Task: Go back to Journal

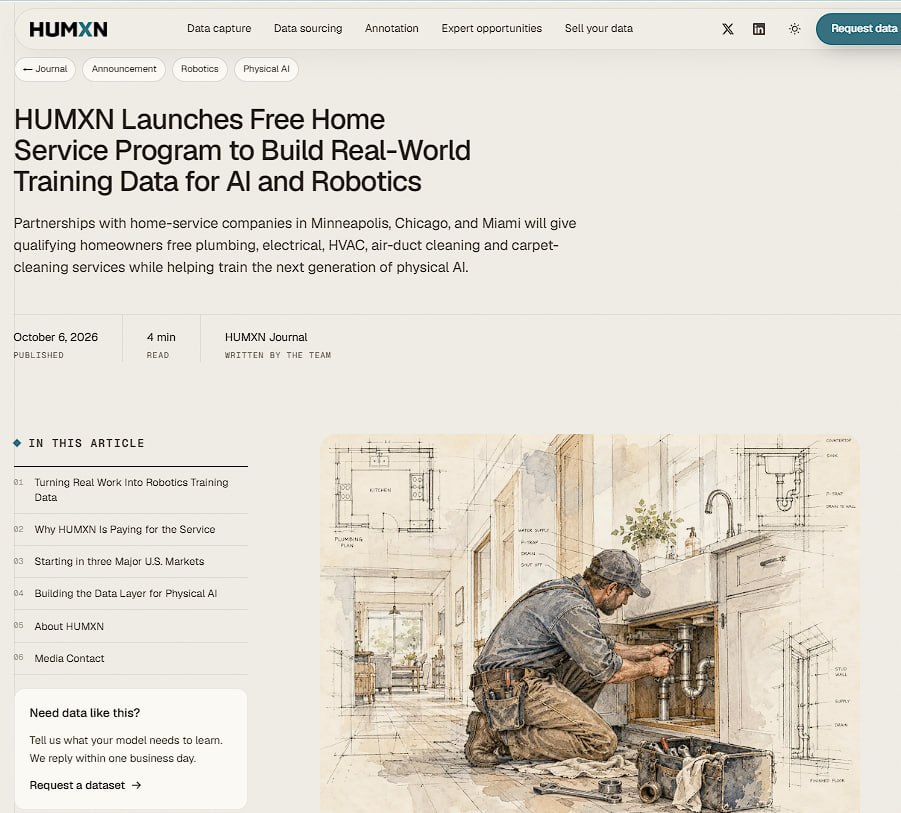Action: (45, 69)
